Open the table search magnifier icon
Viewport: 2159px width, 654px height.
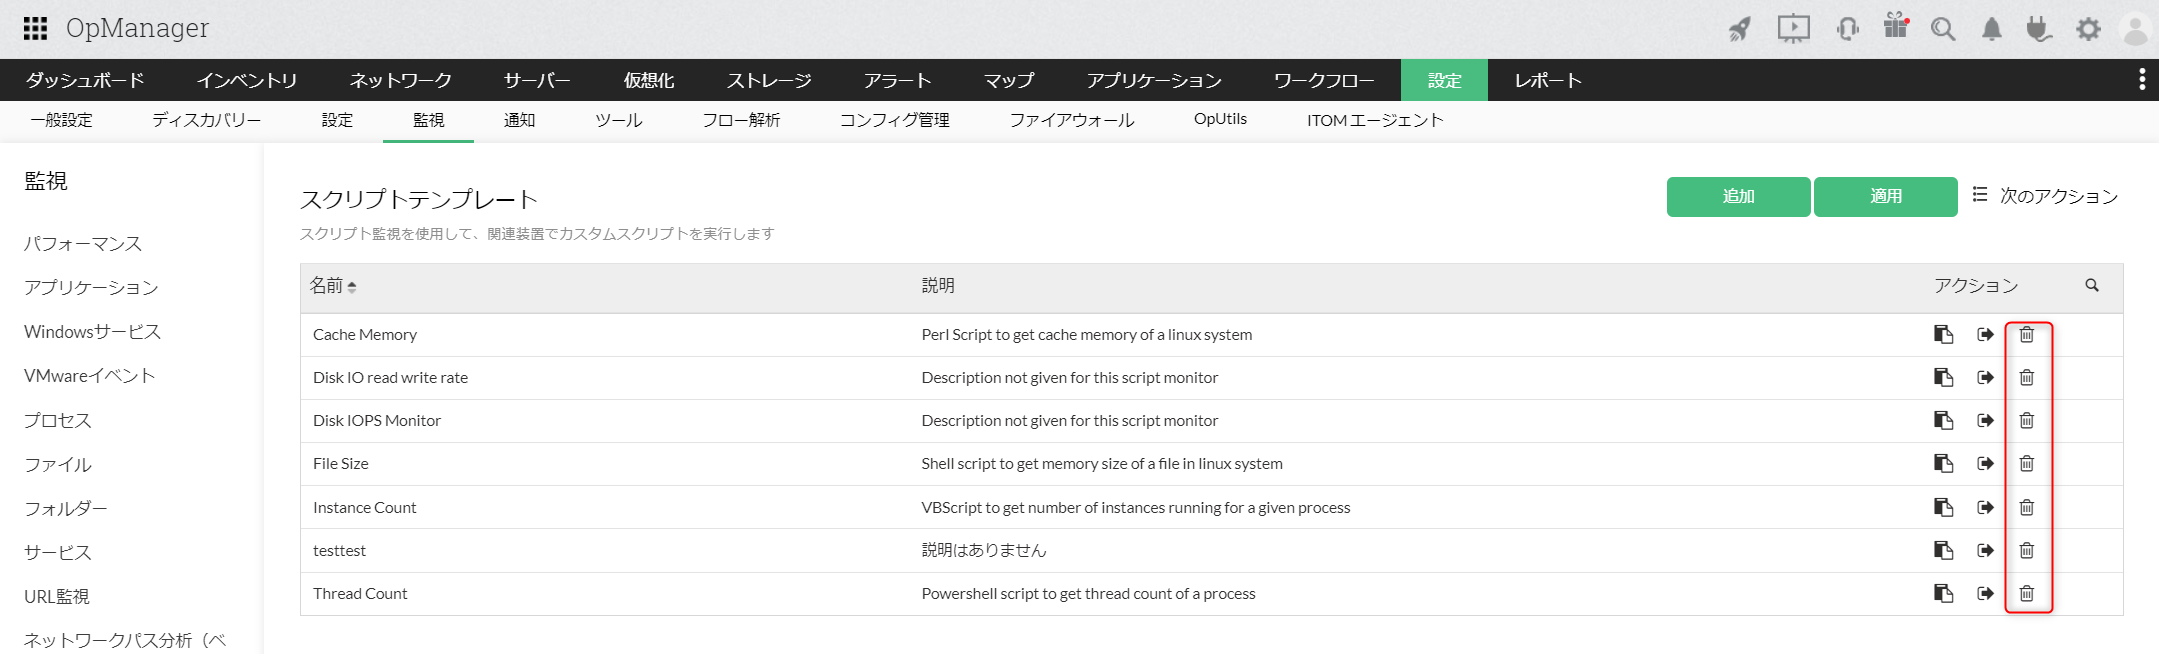[x=2091, y=286]
